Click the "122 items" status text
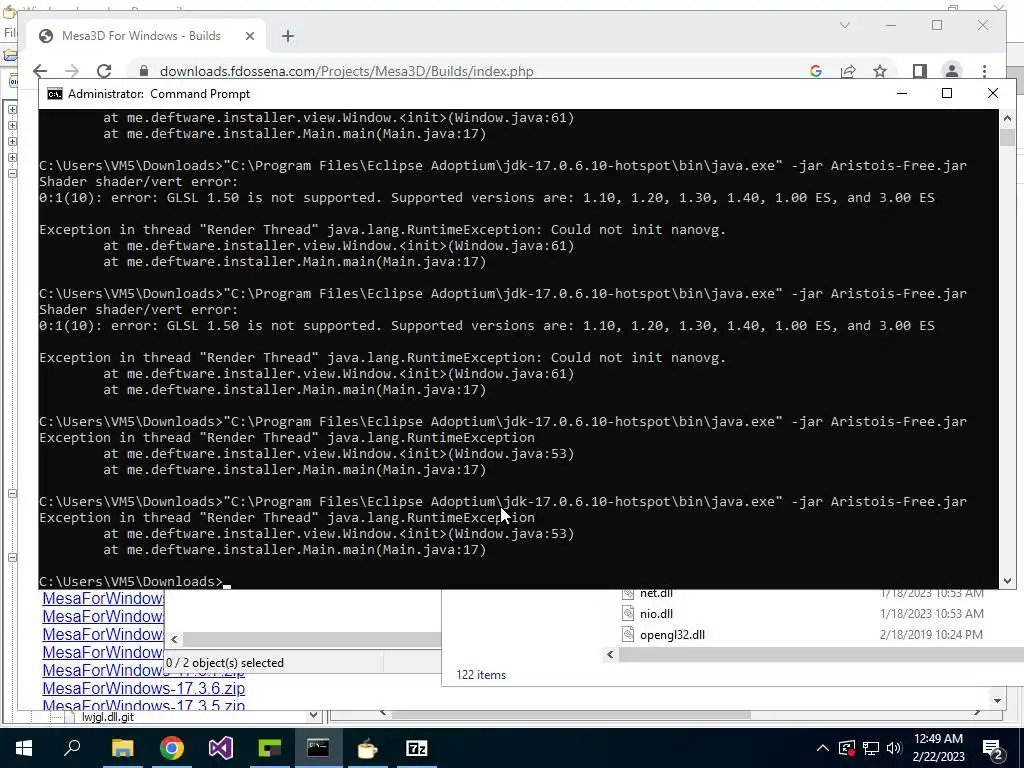 click(x=481, y=675)
